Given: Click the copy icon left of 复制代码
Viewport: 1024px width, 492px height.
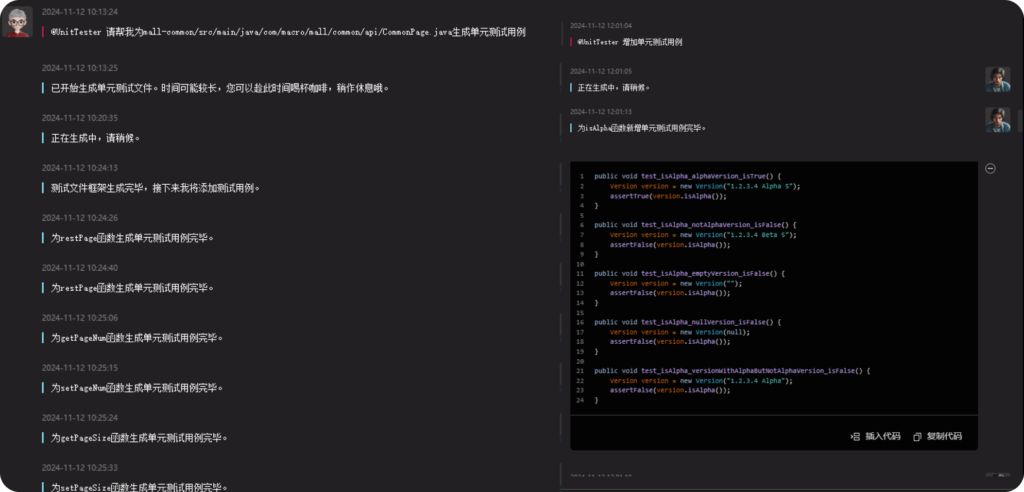Looking at the screenshot, I should [x=917, y=436].
